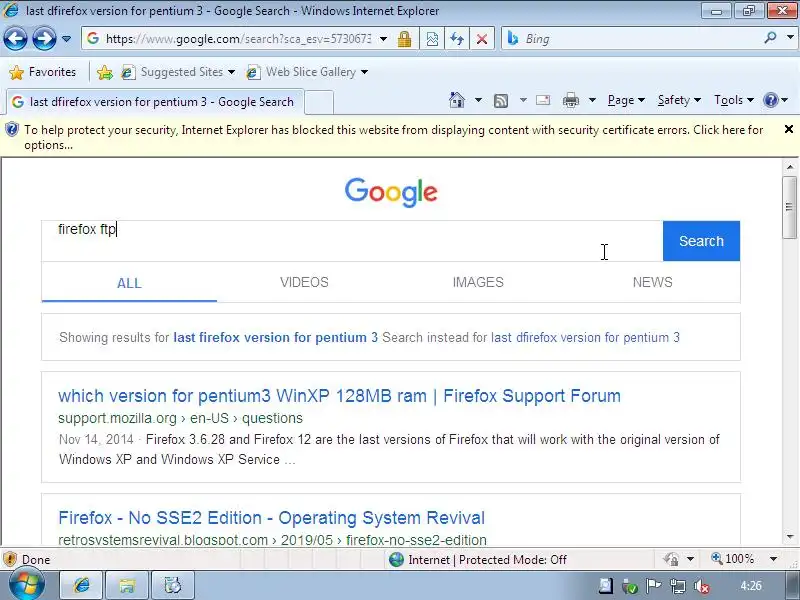Click the InPrivate/privacy status icon
Screen dimensions: 800x600
(671, 560)
